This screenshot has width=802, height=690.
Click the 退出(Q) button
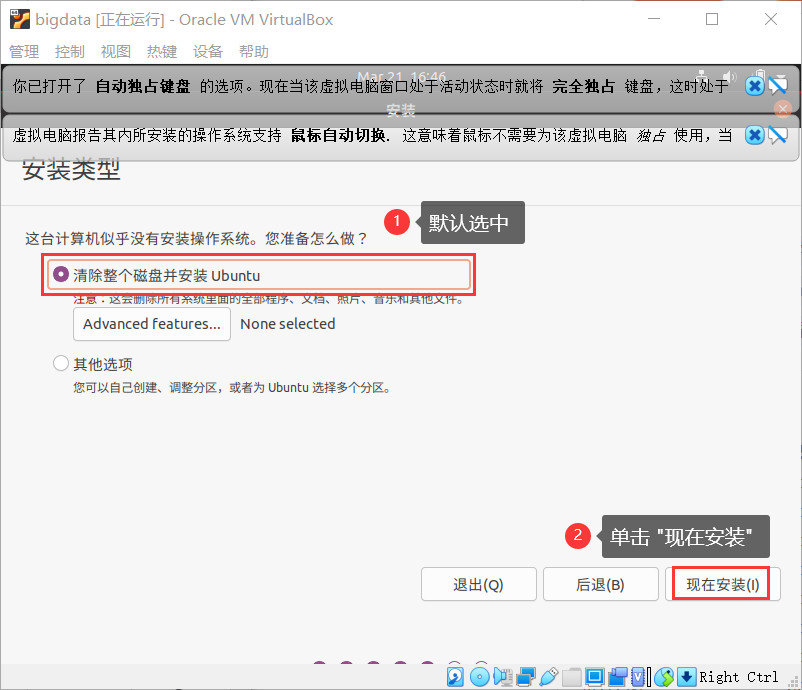point(478,584)
